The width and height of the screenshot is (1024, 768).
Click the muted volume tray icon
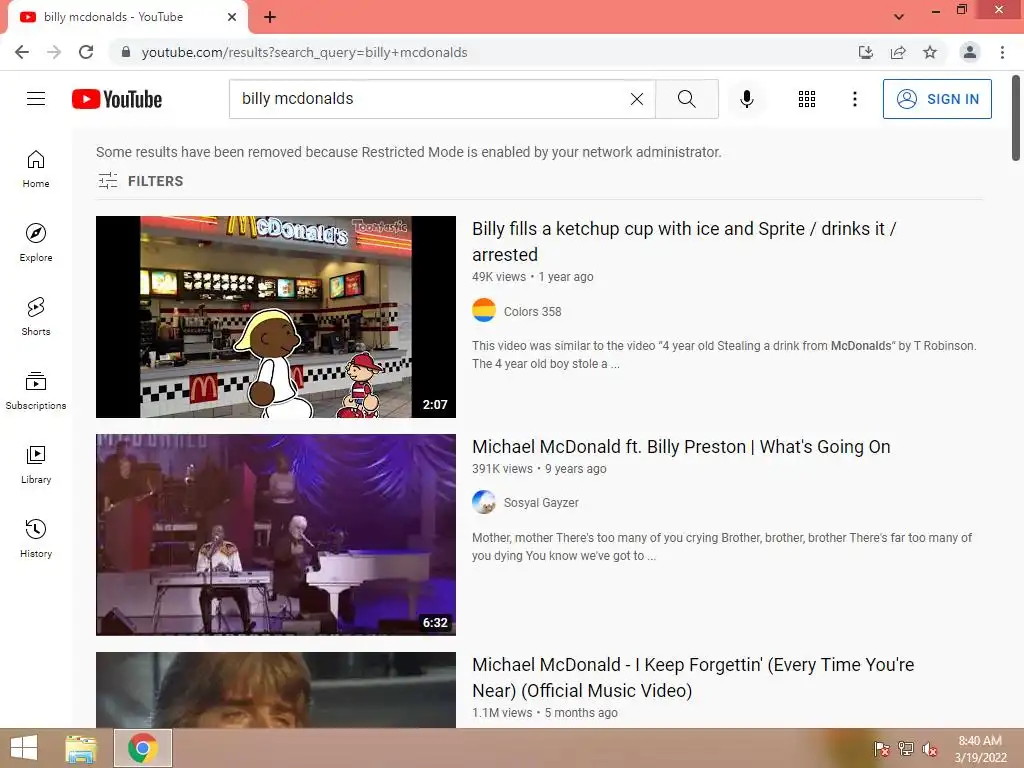tap(929, 749)
